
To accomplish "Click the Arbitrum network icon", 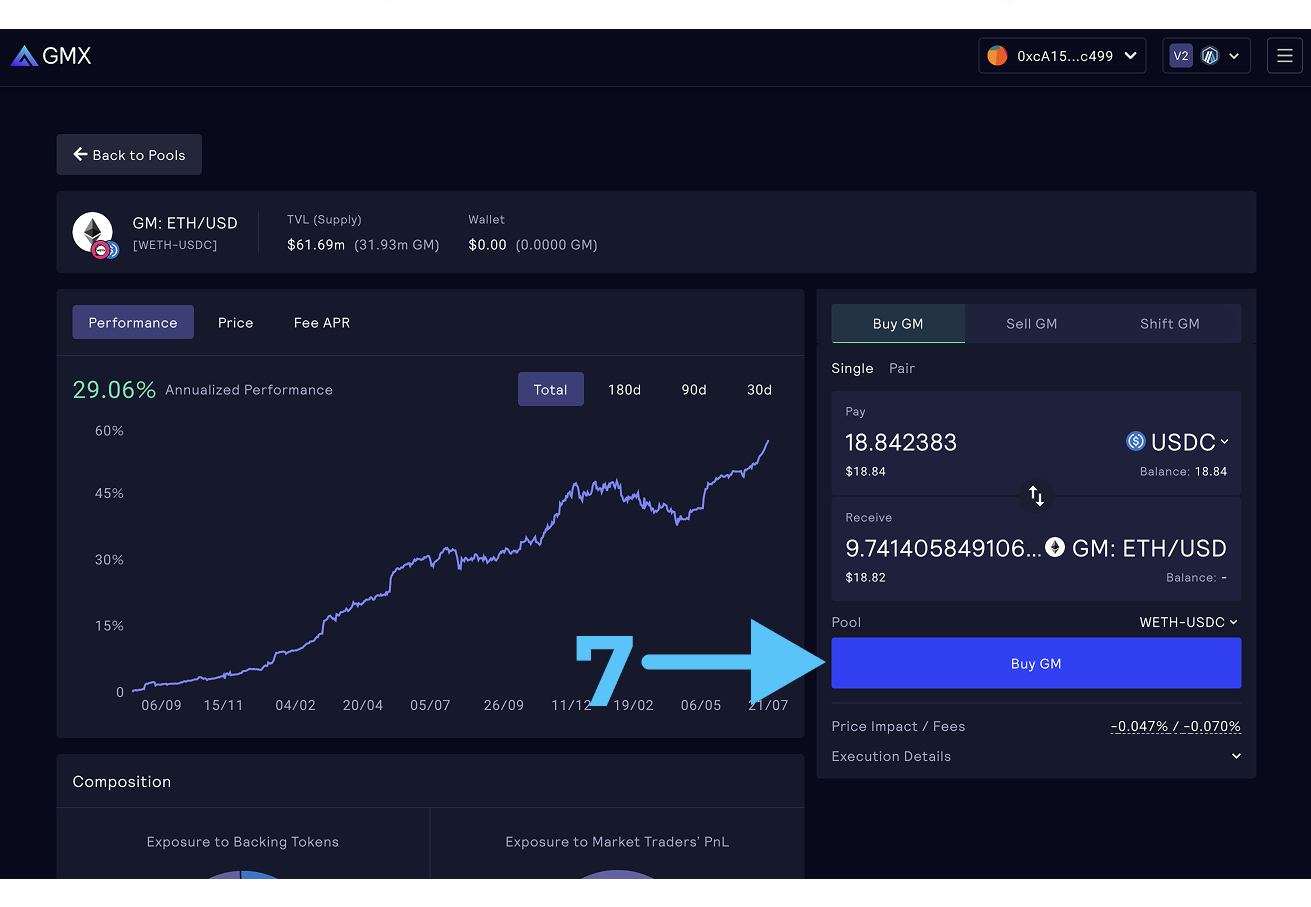I will [1210, 56].
